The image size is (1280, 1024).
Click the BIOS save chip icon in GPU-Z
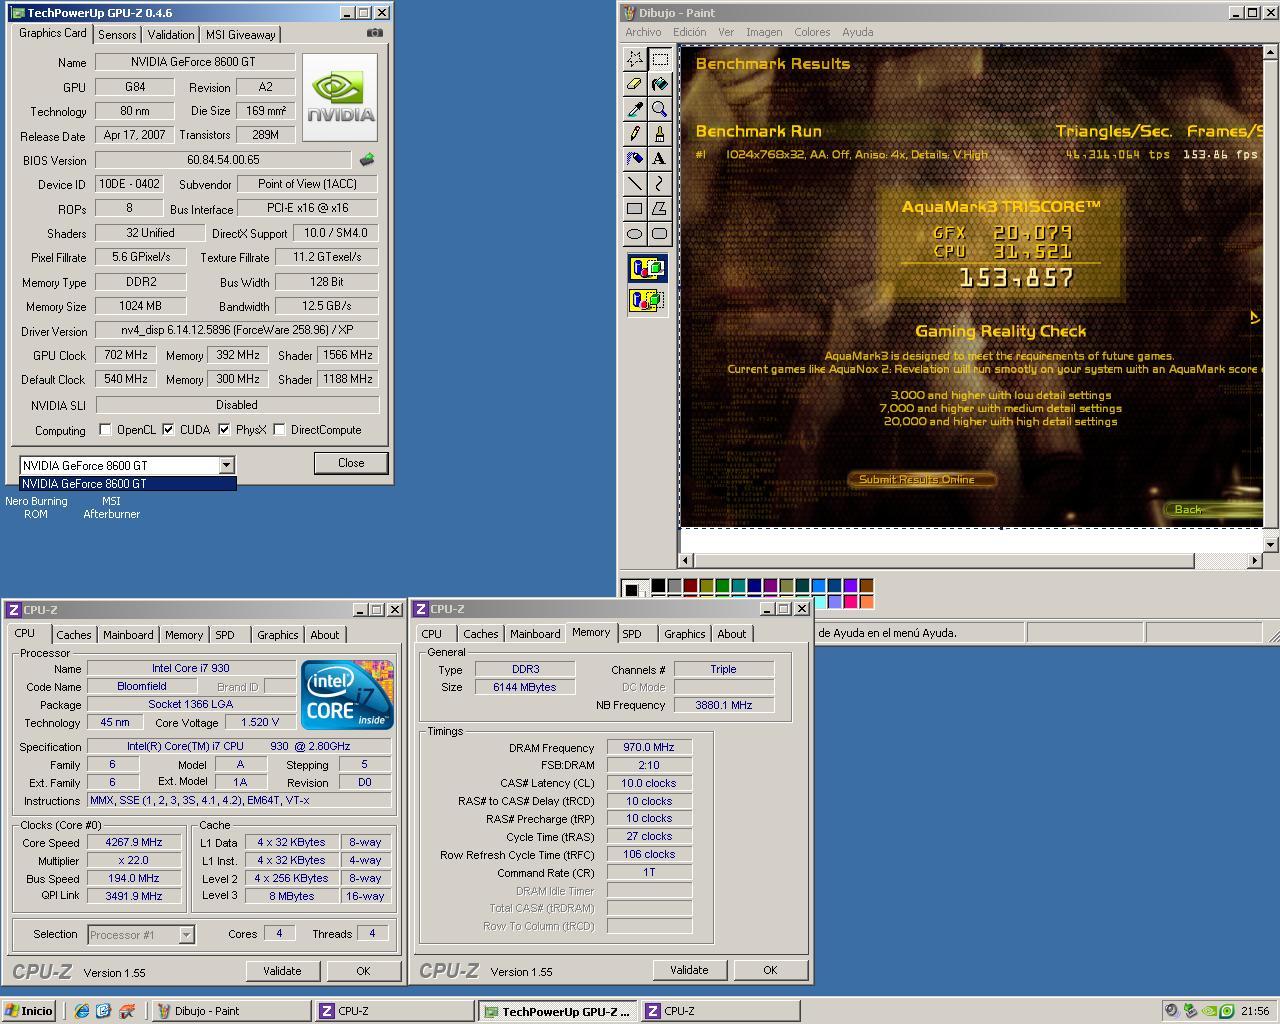[367, 159]
